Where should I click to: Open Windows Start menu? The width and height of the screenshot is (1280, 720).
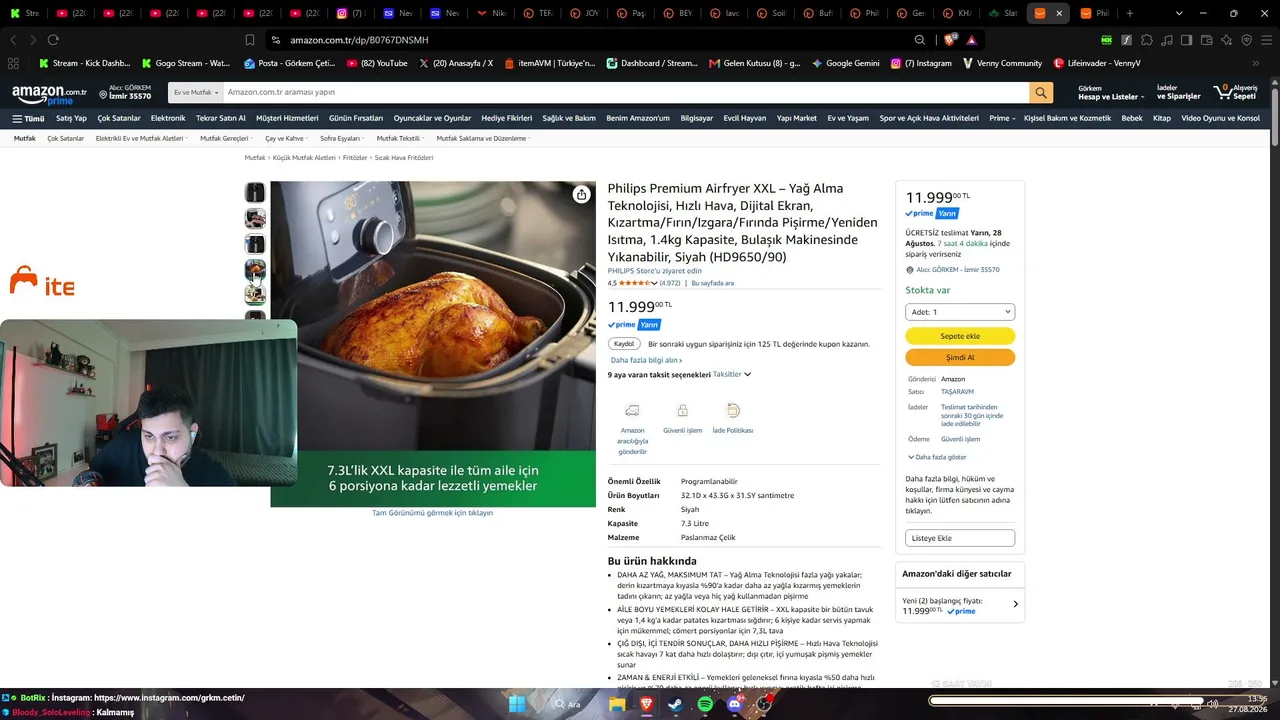(517, 704)
